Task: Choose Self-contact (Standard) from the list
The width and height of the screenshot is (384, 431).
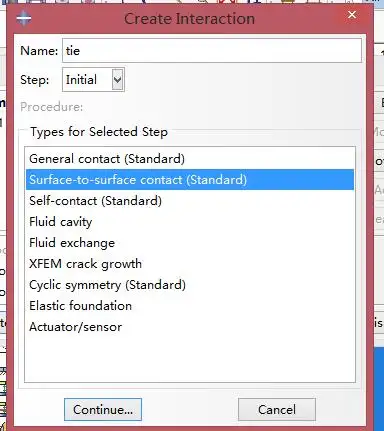Action: click(x=95, y=201)
